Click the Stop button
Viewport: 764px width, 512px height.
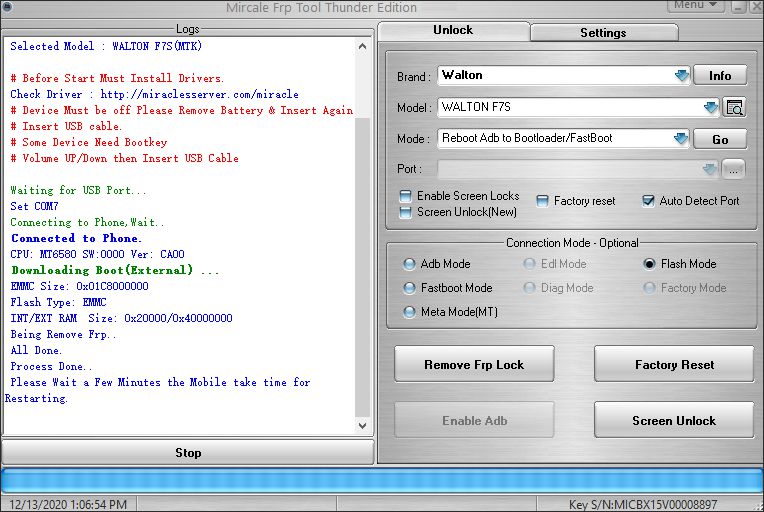[188, 453]
